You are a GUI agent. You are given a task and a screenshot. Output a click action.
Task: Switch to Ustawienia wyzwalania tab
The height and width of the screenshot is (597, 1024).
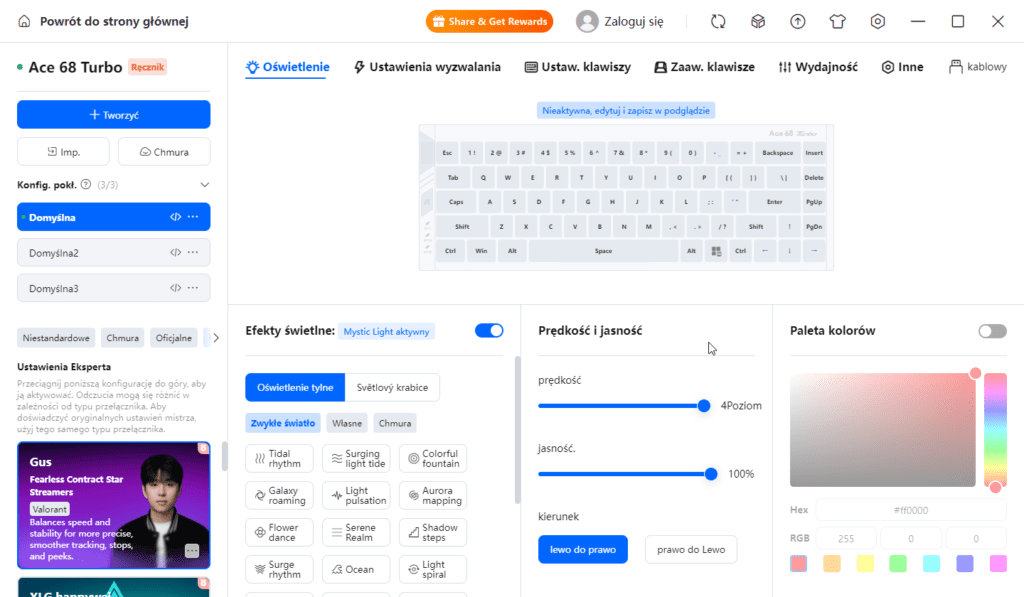(x=427, y=67)
